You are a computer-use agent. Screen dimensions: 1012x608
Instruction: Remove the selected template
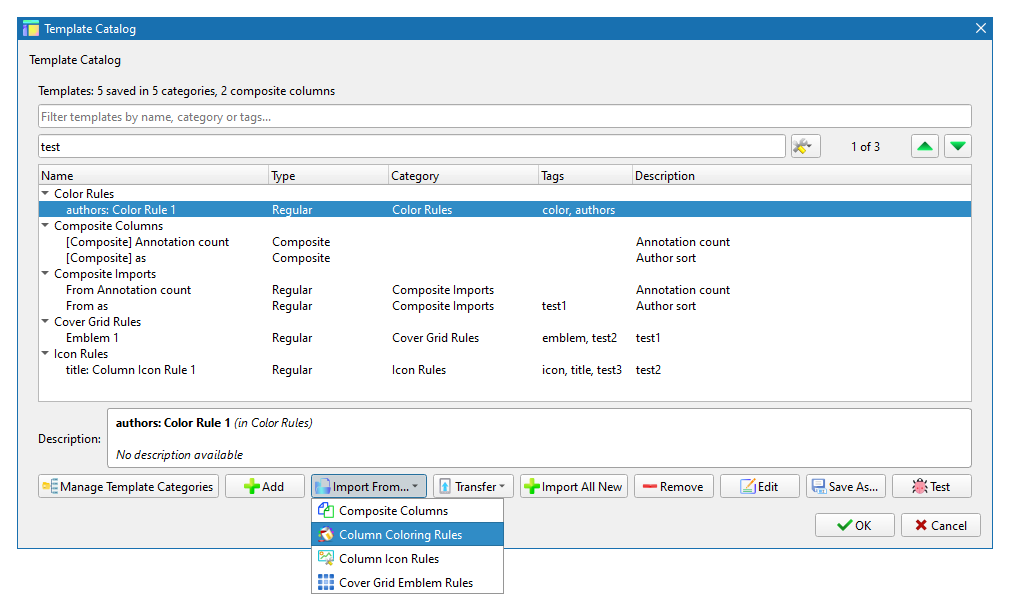coord(673,487)
